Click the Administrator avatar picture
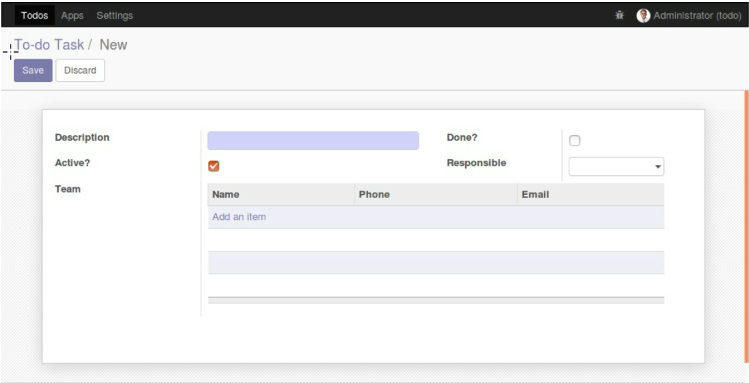The width and height of the screenshot is (749, 383). click(643, 15)
